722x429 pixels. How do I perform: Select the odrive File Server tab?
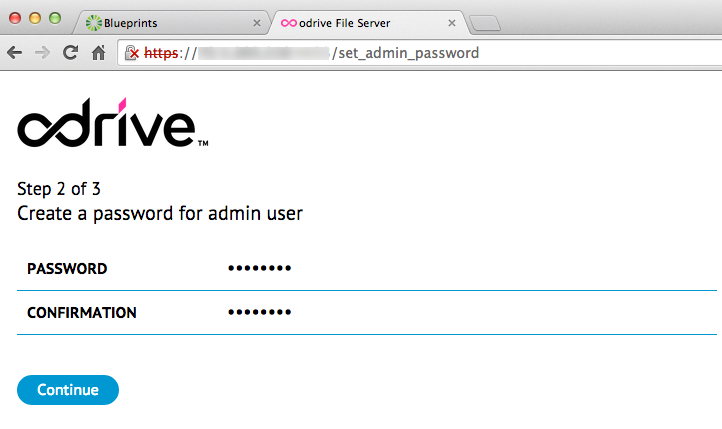(x=368, y=23)
